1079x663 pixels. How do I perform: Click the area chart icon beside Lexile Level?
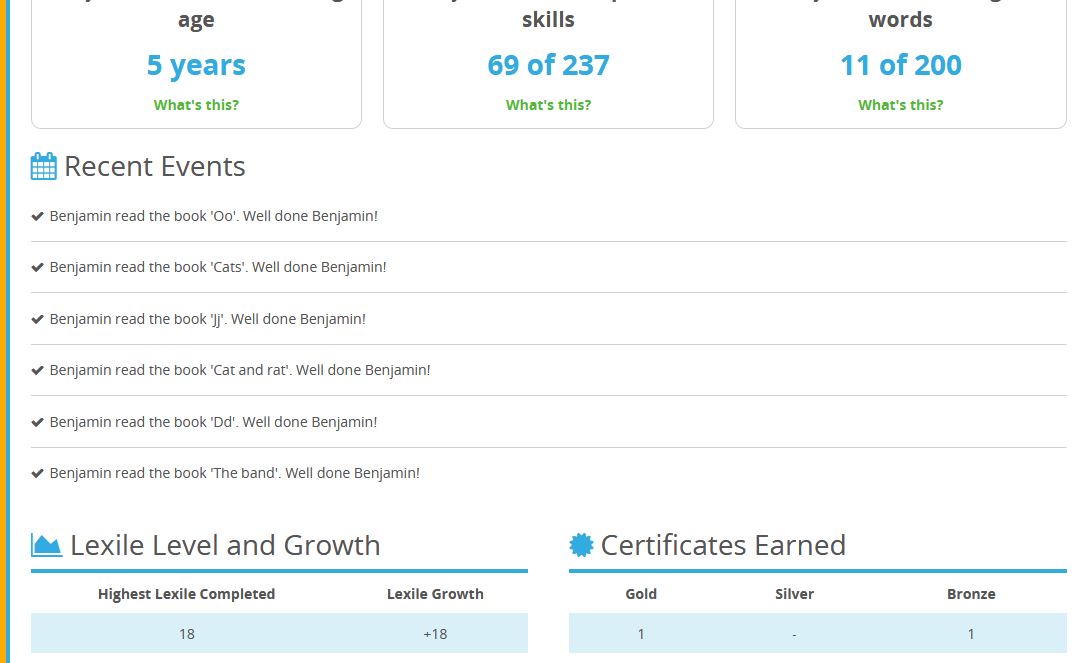(x=46, y=545)
